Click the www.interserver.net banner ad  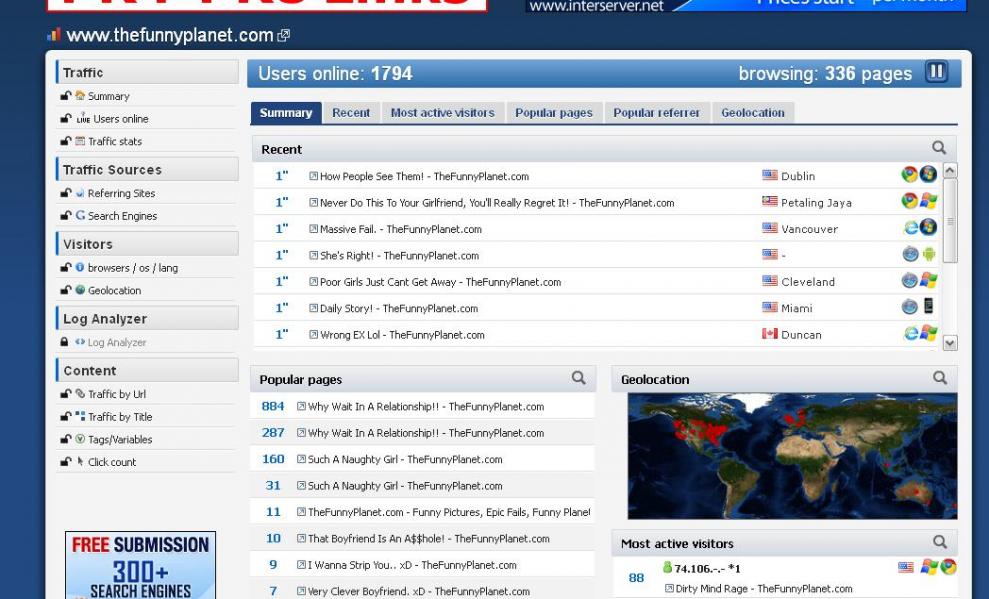pyautogui.click(x=746, y=6)
